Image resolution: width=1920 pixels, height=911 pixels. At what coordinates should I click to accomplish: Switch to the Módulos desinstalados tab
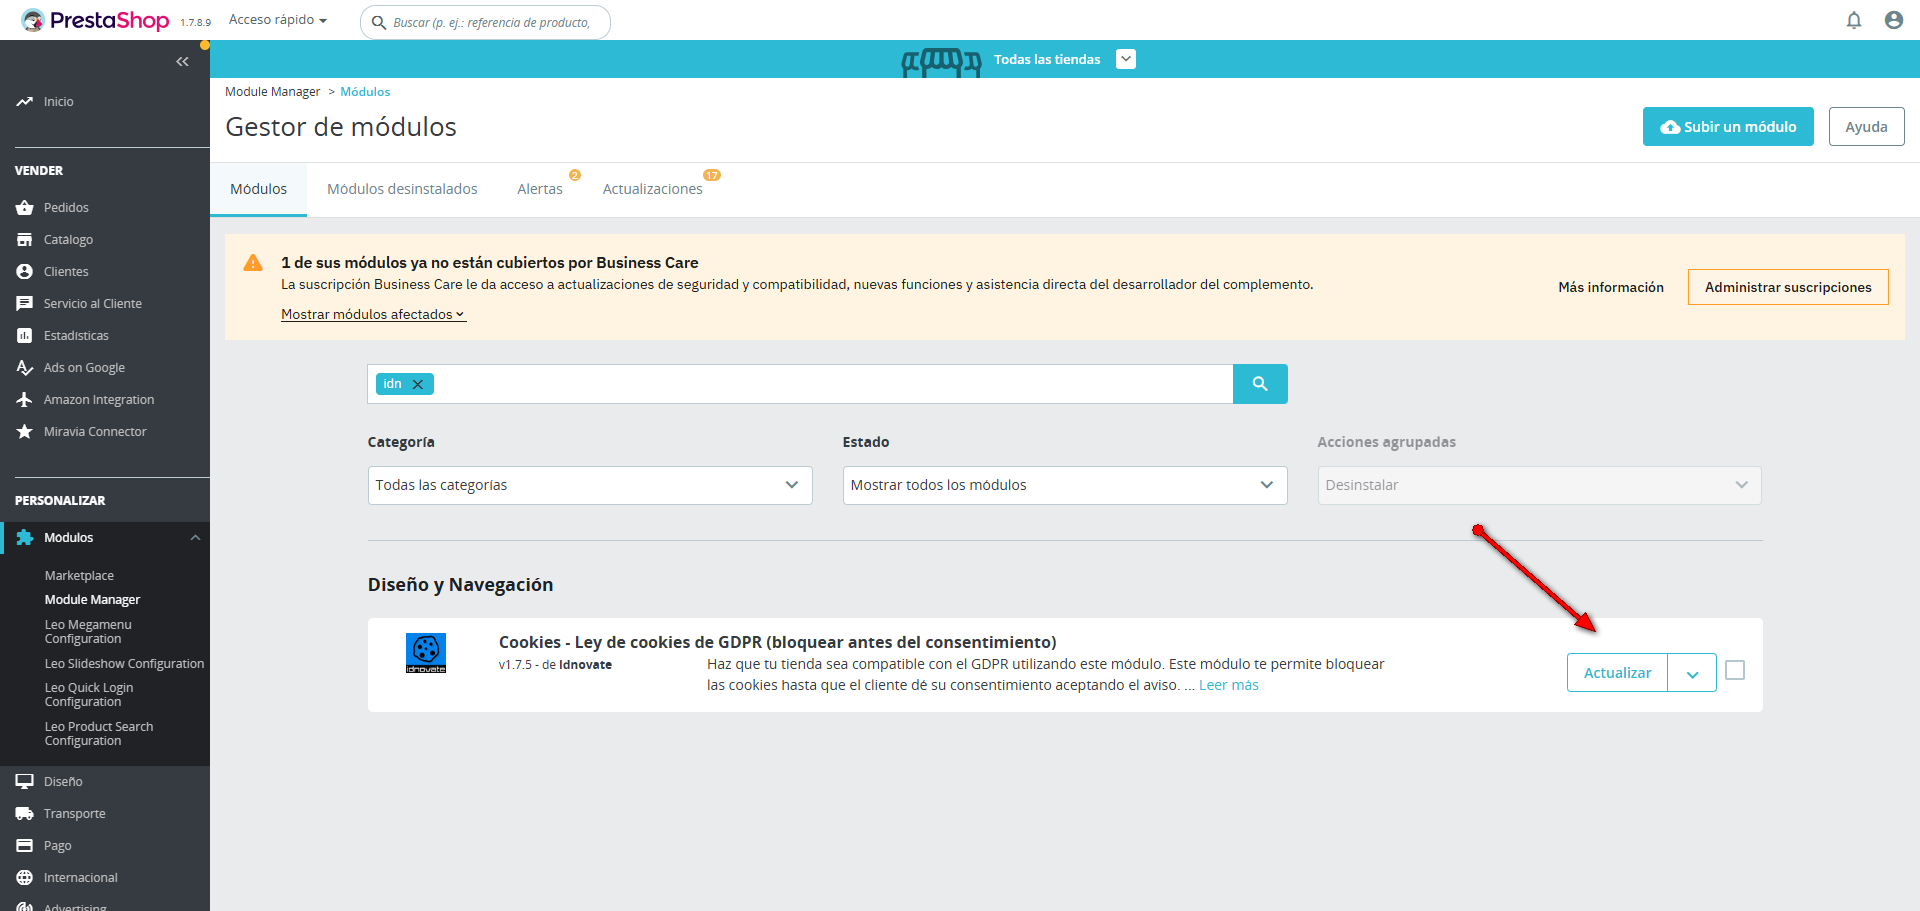pyautogui.click(x=402, y=189)
